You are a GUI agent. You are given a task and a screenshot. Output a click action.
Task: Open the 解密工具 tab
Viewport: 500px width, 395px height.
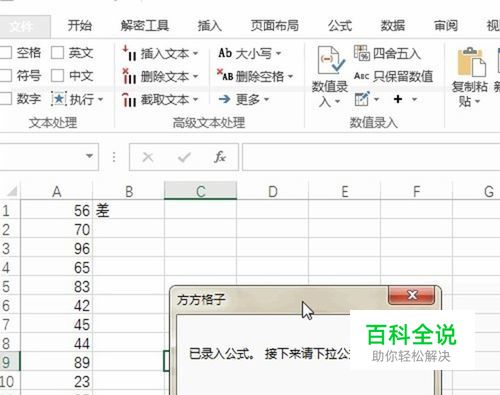click(145, 26)
